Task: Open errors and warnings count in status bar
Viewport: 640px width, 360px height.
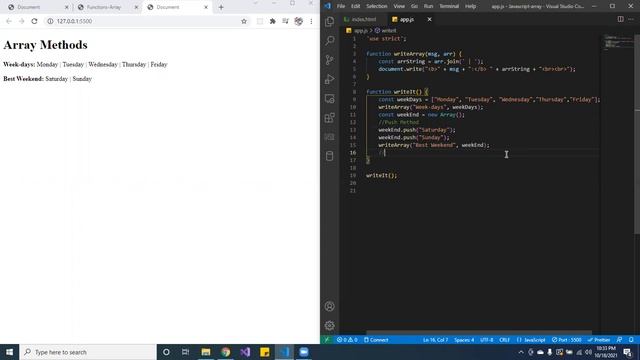Action: click(347, 340)
